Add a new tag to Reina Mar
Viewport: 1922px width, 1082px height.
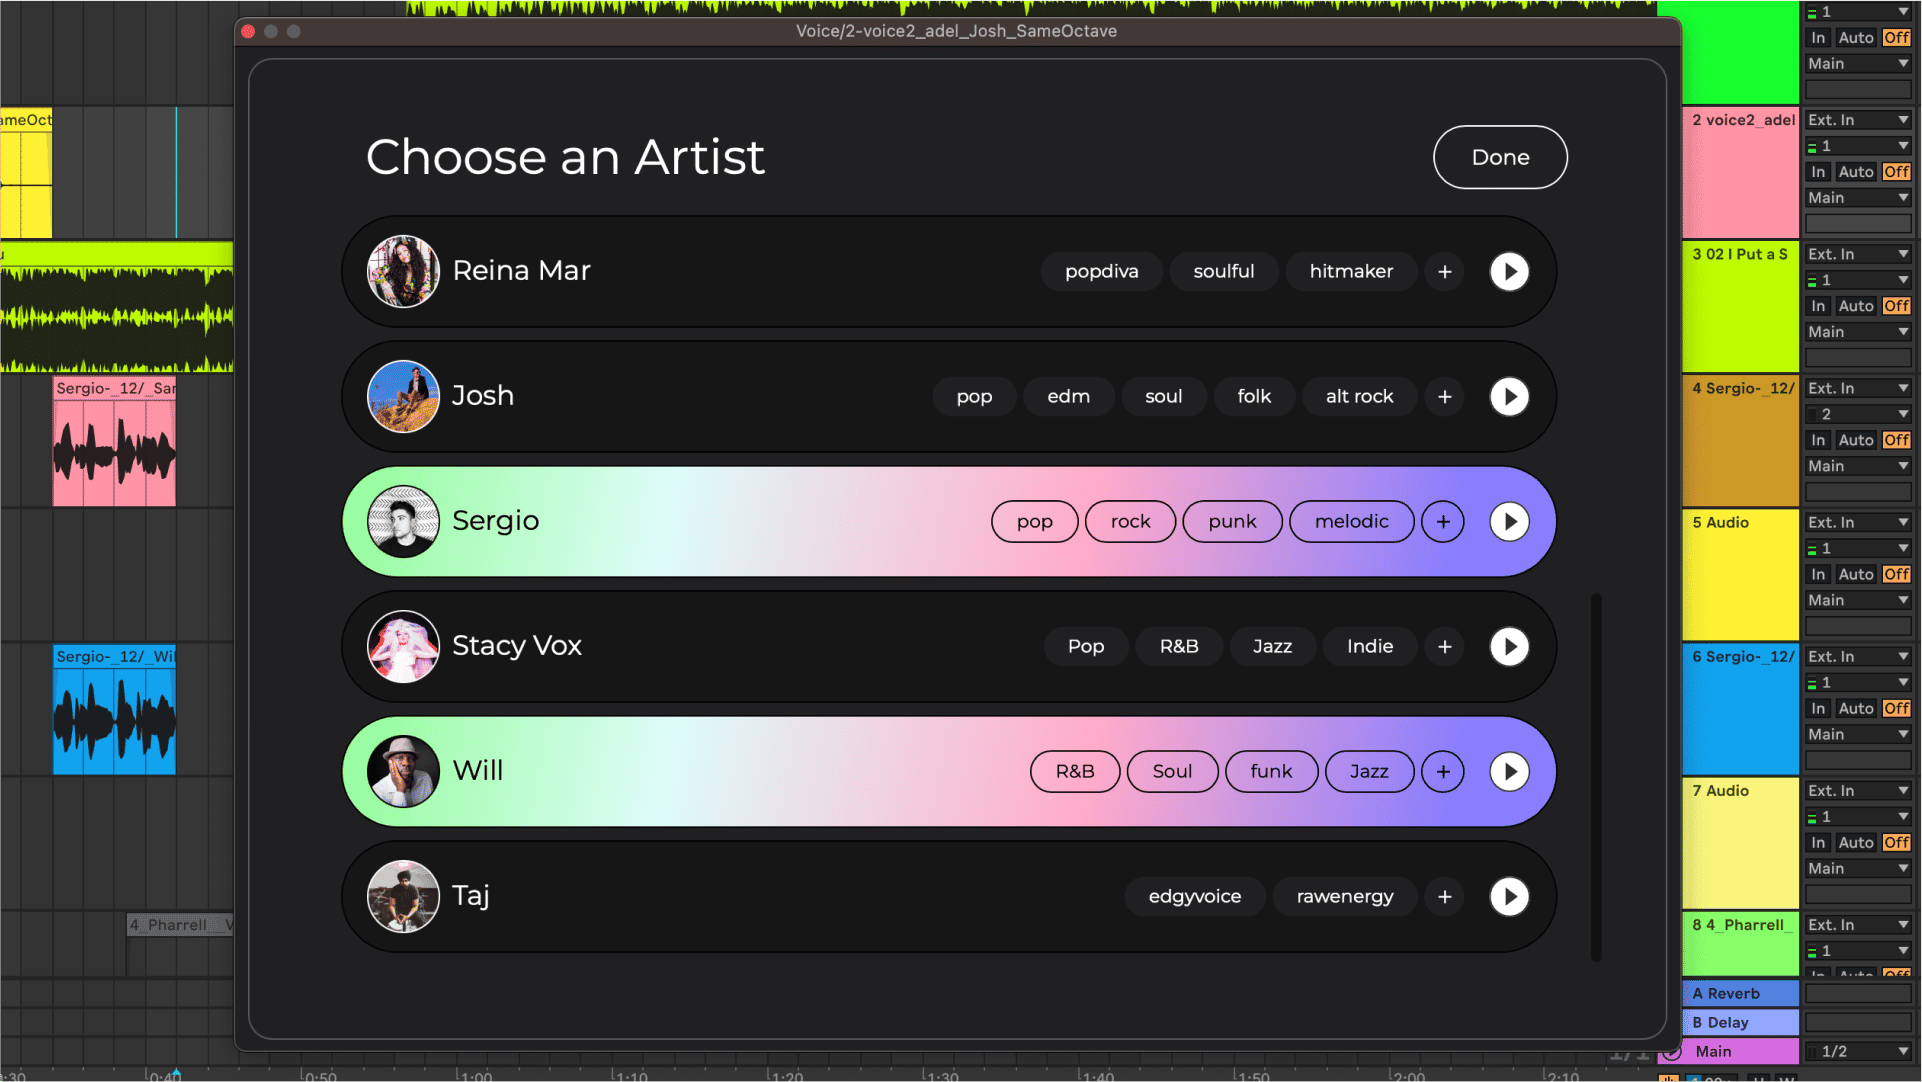tap(1444, 271)
